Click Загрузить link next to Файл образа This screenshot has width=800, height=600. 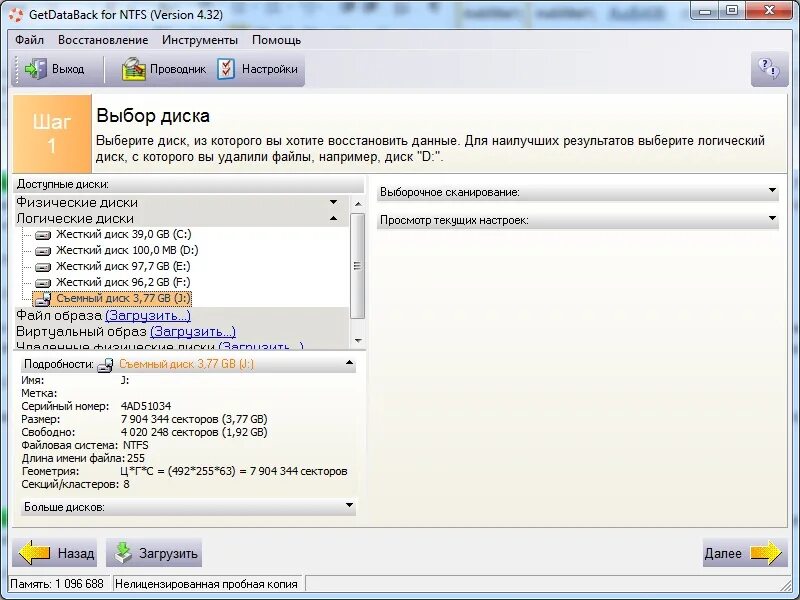coord(148,315)
